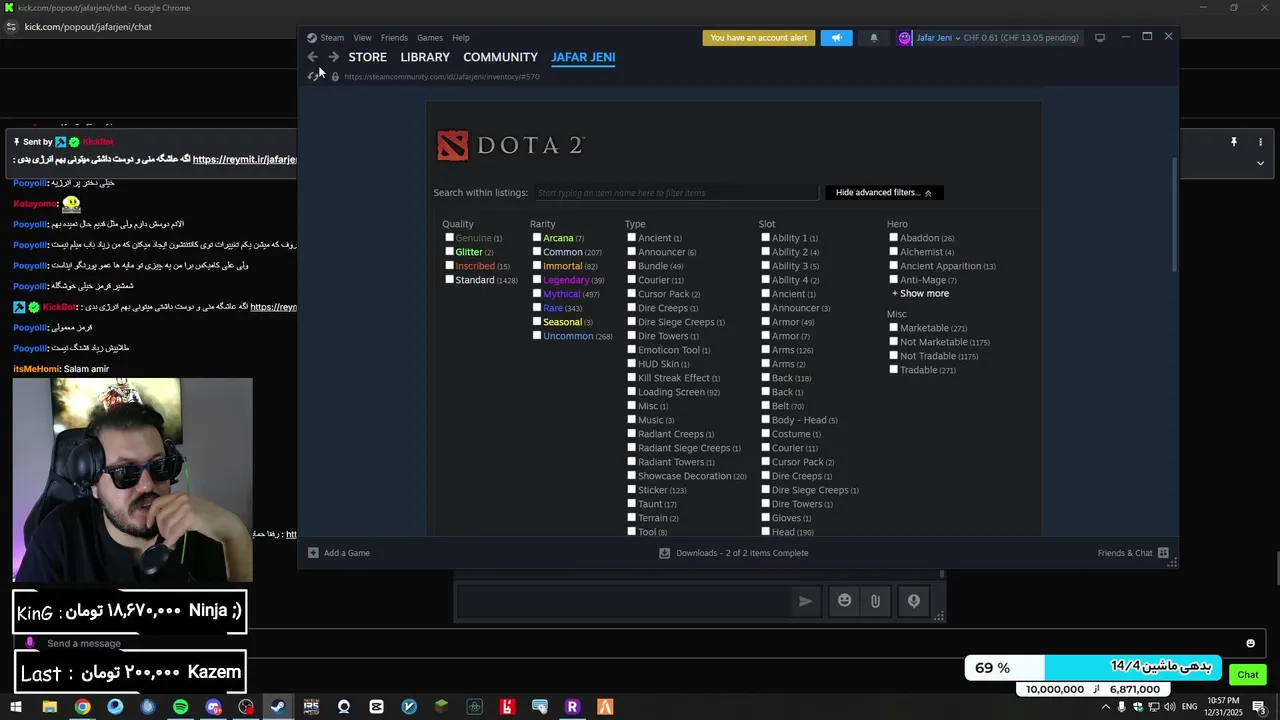
Task: Check the Arcana rarity filter
Action: 537,237
